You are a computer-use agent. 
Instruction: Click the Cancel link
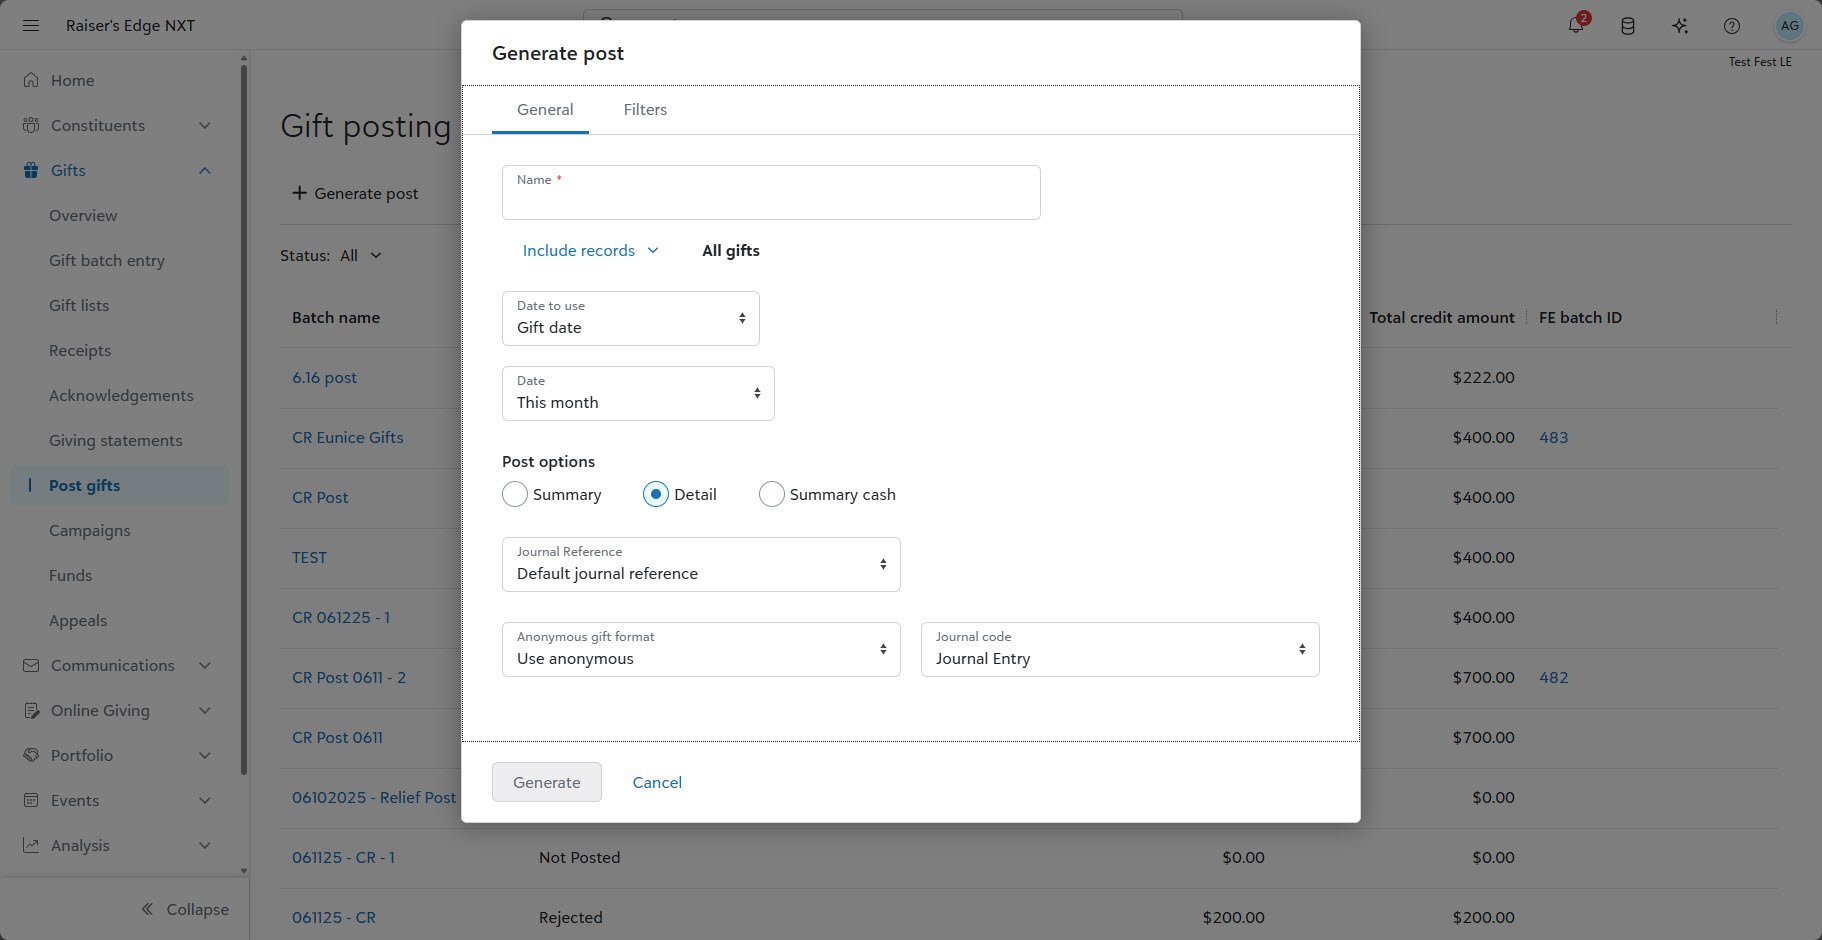point(657,782)
